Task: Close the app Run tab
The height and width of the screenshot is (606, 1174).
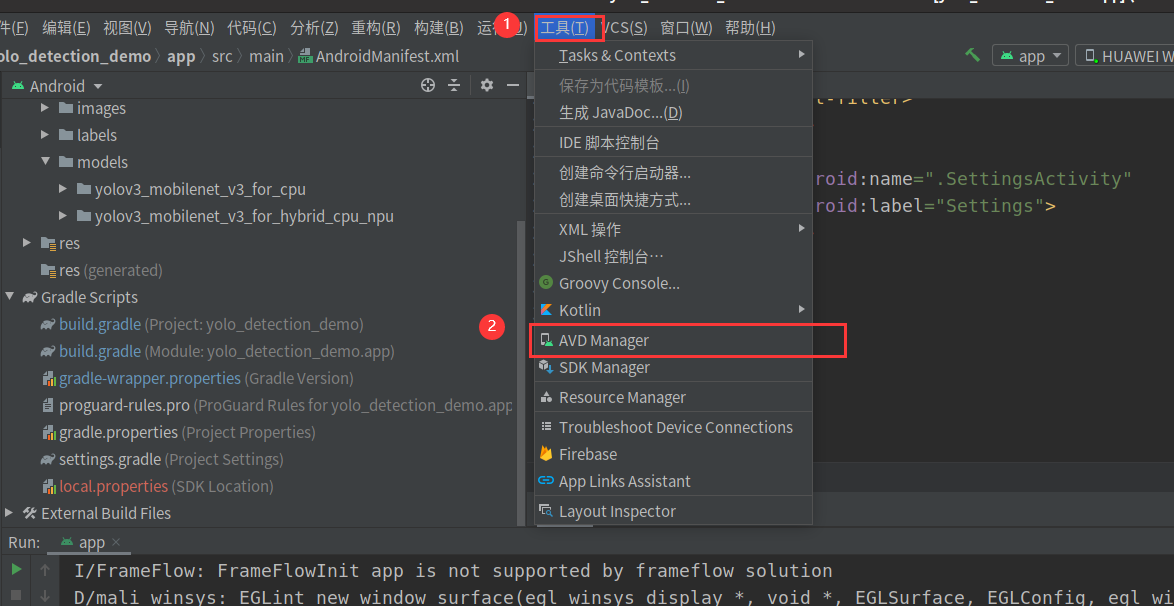Action: click(x=115, y=542)
